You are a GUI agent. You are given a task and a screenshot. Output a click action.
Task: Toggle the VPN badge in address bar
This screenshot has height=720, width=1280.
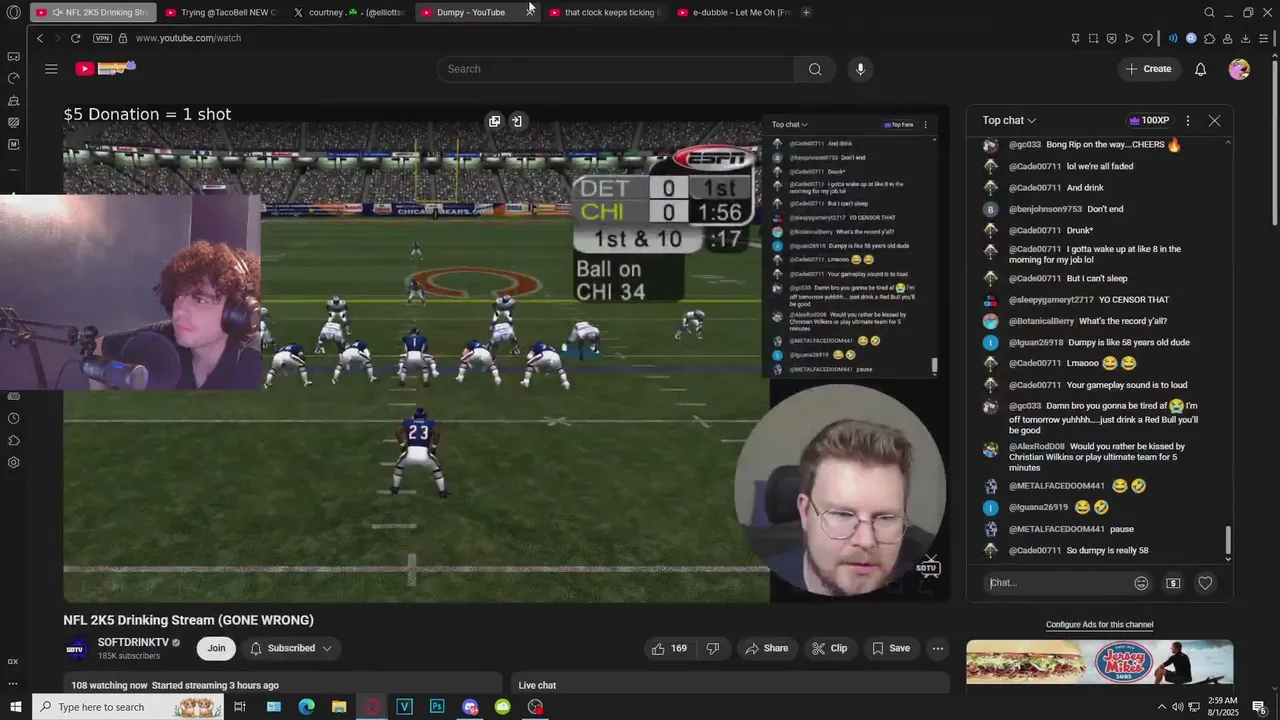102,38
